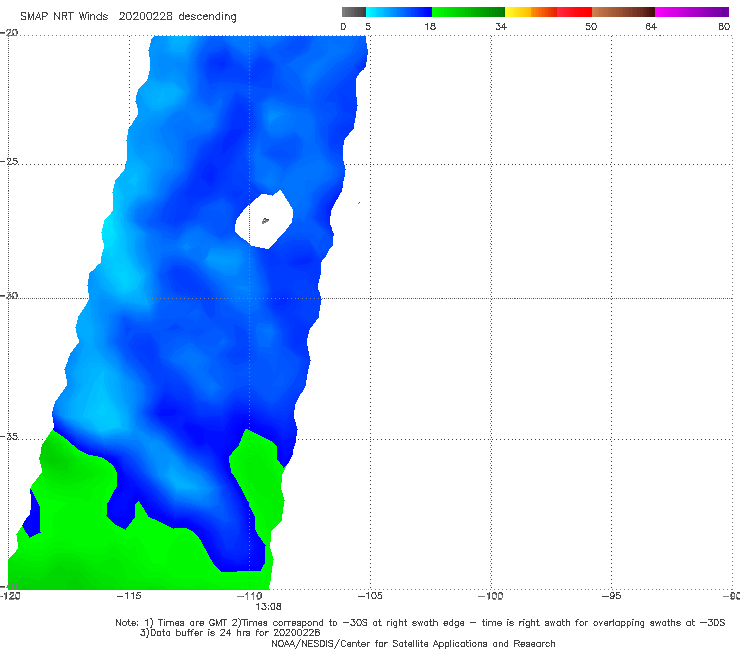
Task: Select the green 18-34 colorbar segment
Action: pos(468,12)
